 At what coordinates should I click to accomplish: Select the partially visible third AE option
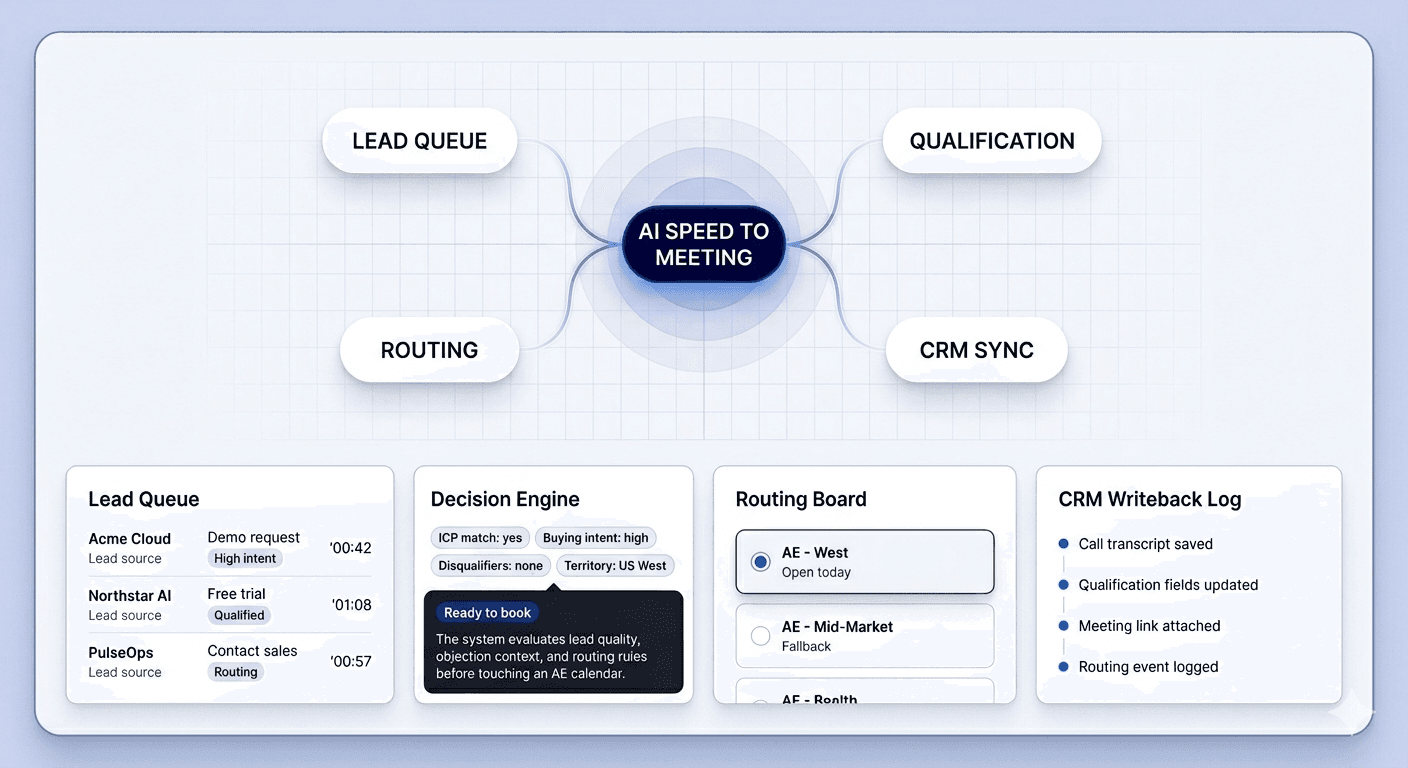coord(864,694)
